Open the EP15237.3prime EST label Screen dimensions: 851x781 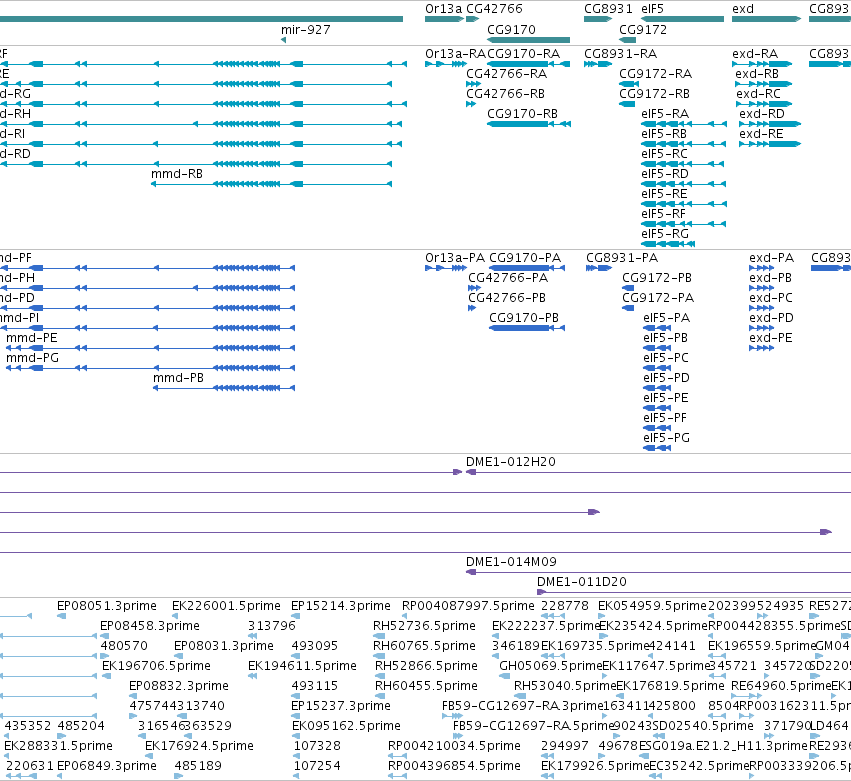pos(341,706)
